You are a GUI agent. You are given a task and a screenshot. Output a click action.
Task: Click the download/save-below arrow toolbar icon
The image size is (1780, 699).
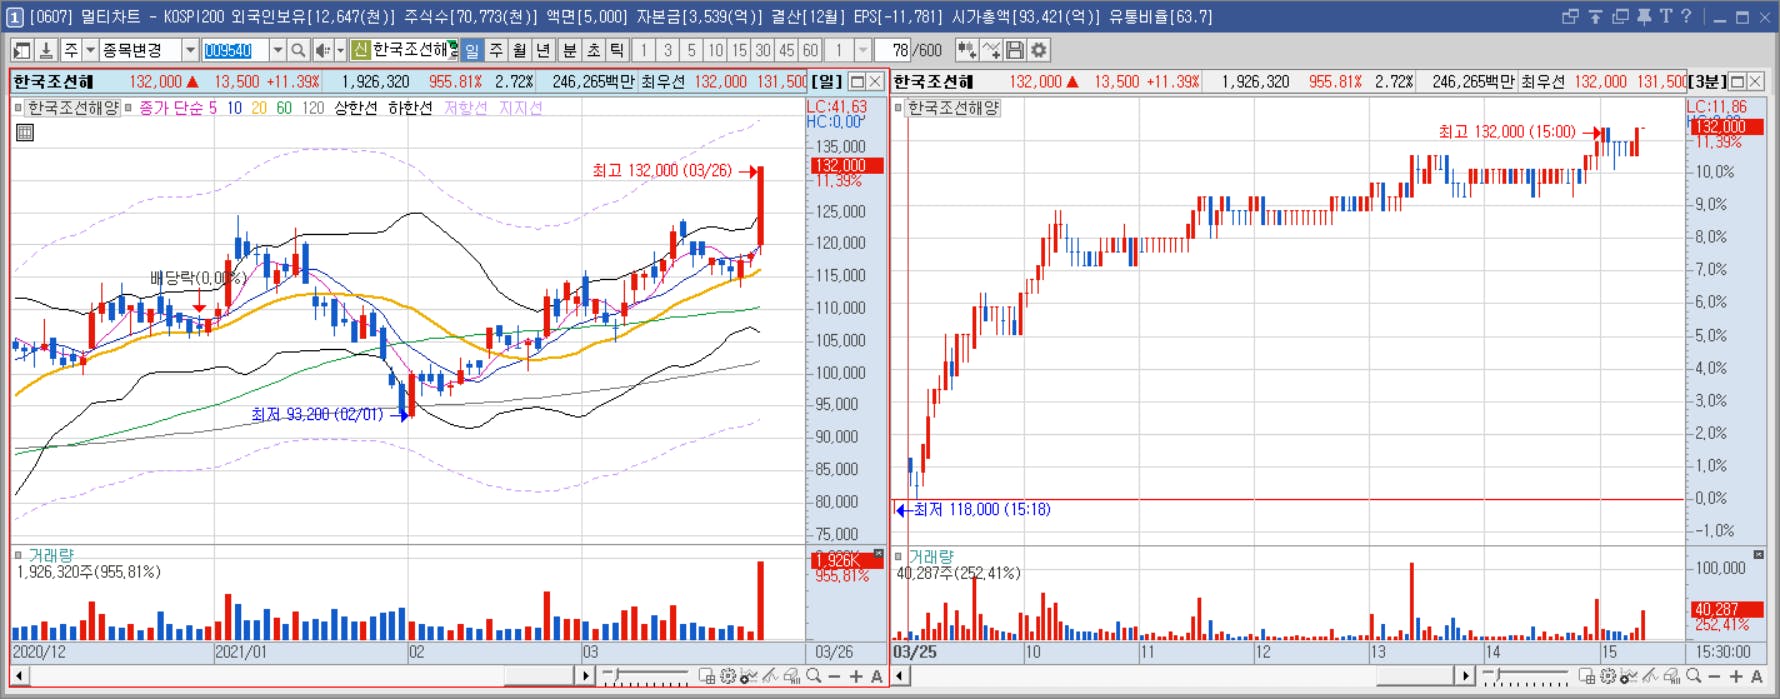point(46,50)
